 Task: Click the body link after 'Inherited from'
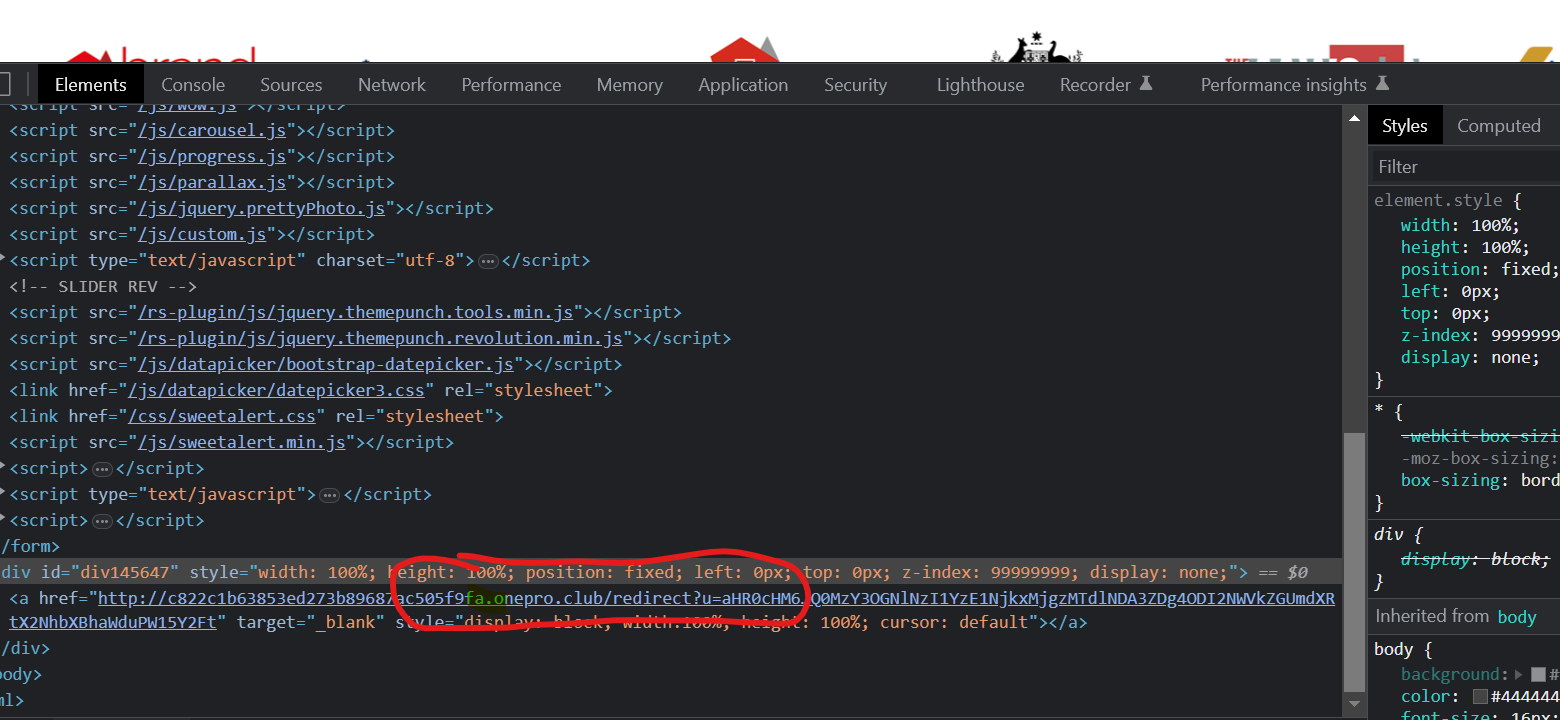[x=1516, y=617]
